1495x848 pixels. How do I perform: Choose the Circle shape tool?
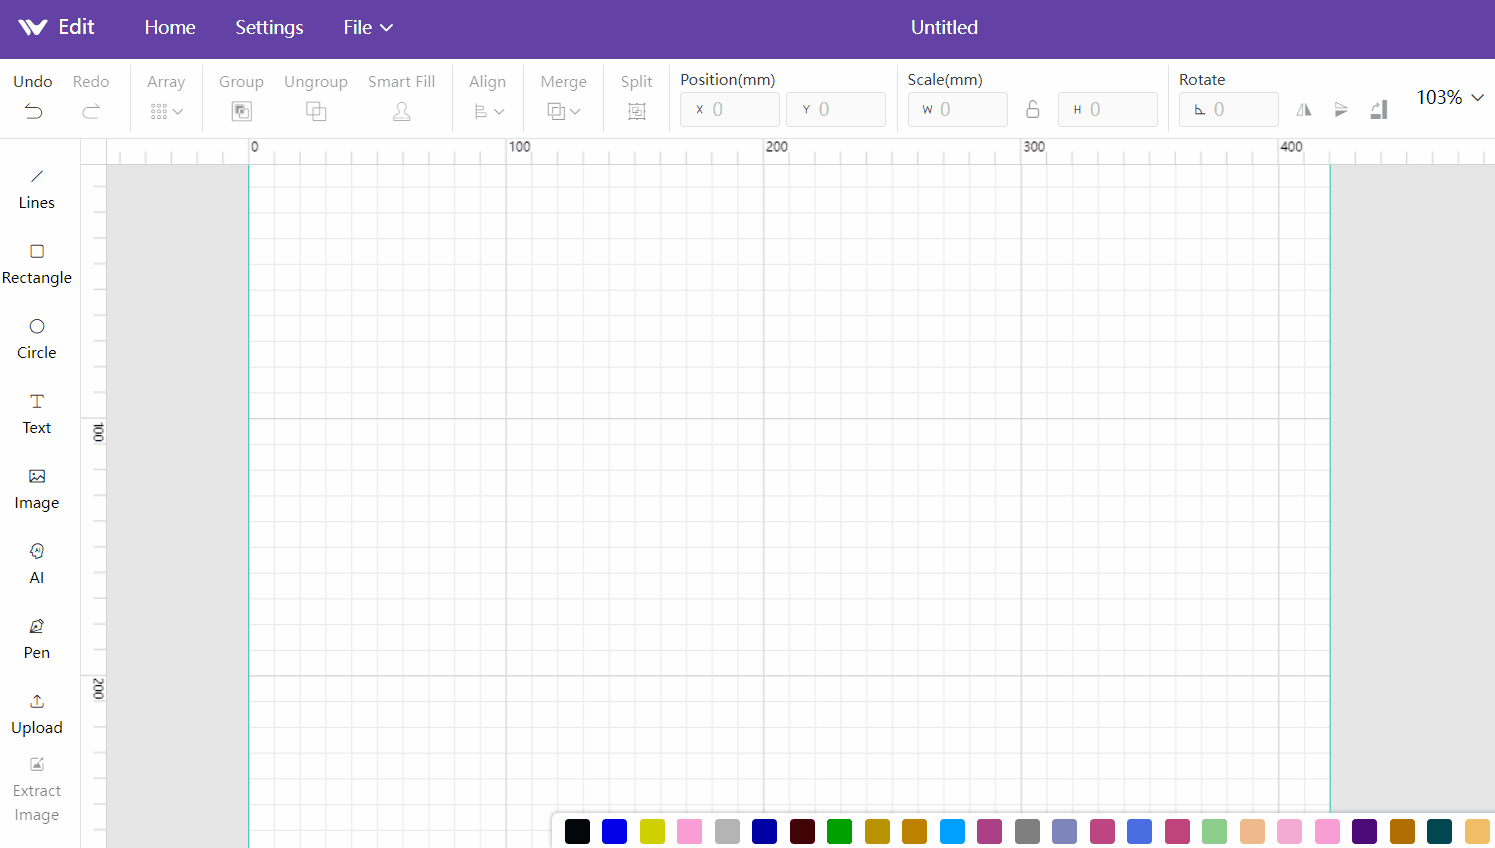click(x=37, y=339)
